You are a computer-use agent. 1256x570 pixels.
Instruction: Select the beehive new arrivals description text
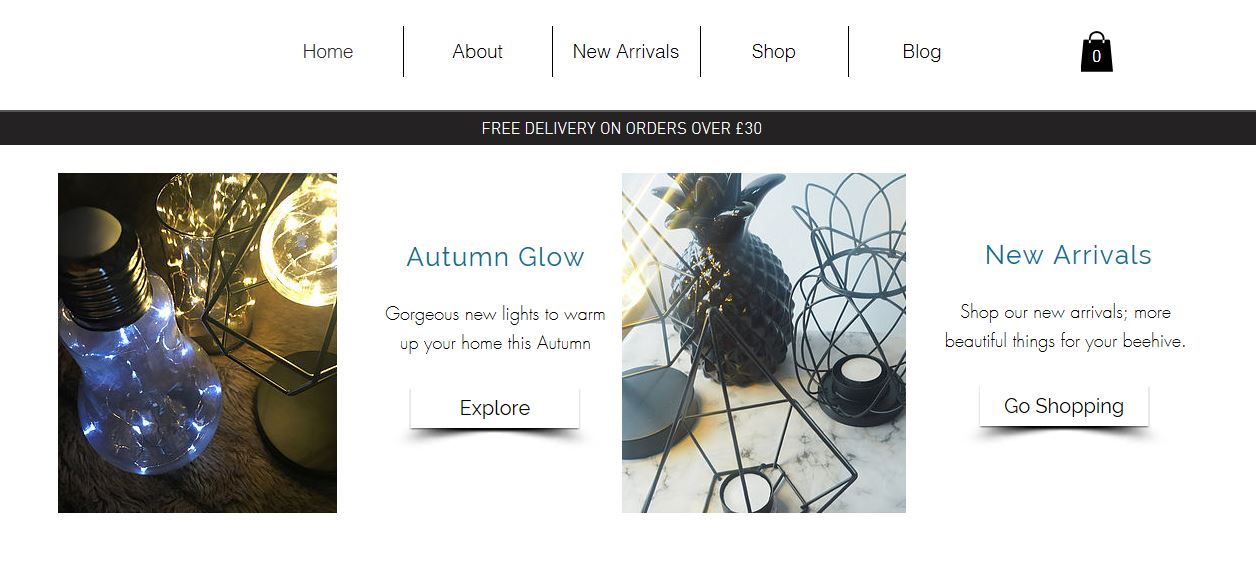coord(1065,327)
